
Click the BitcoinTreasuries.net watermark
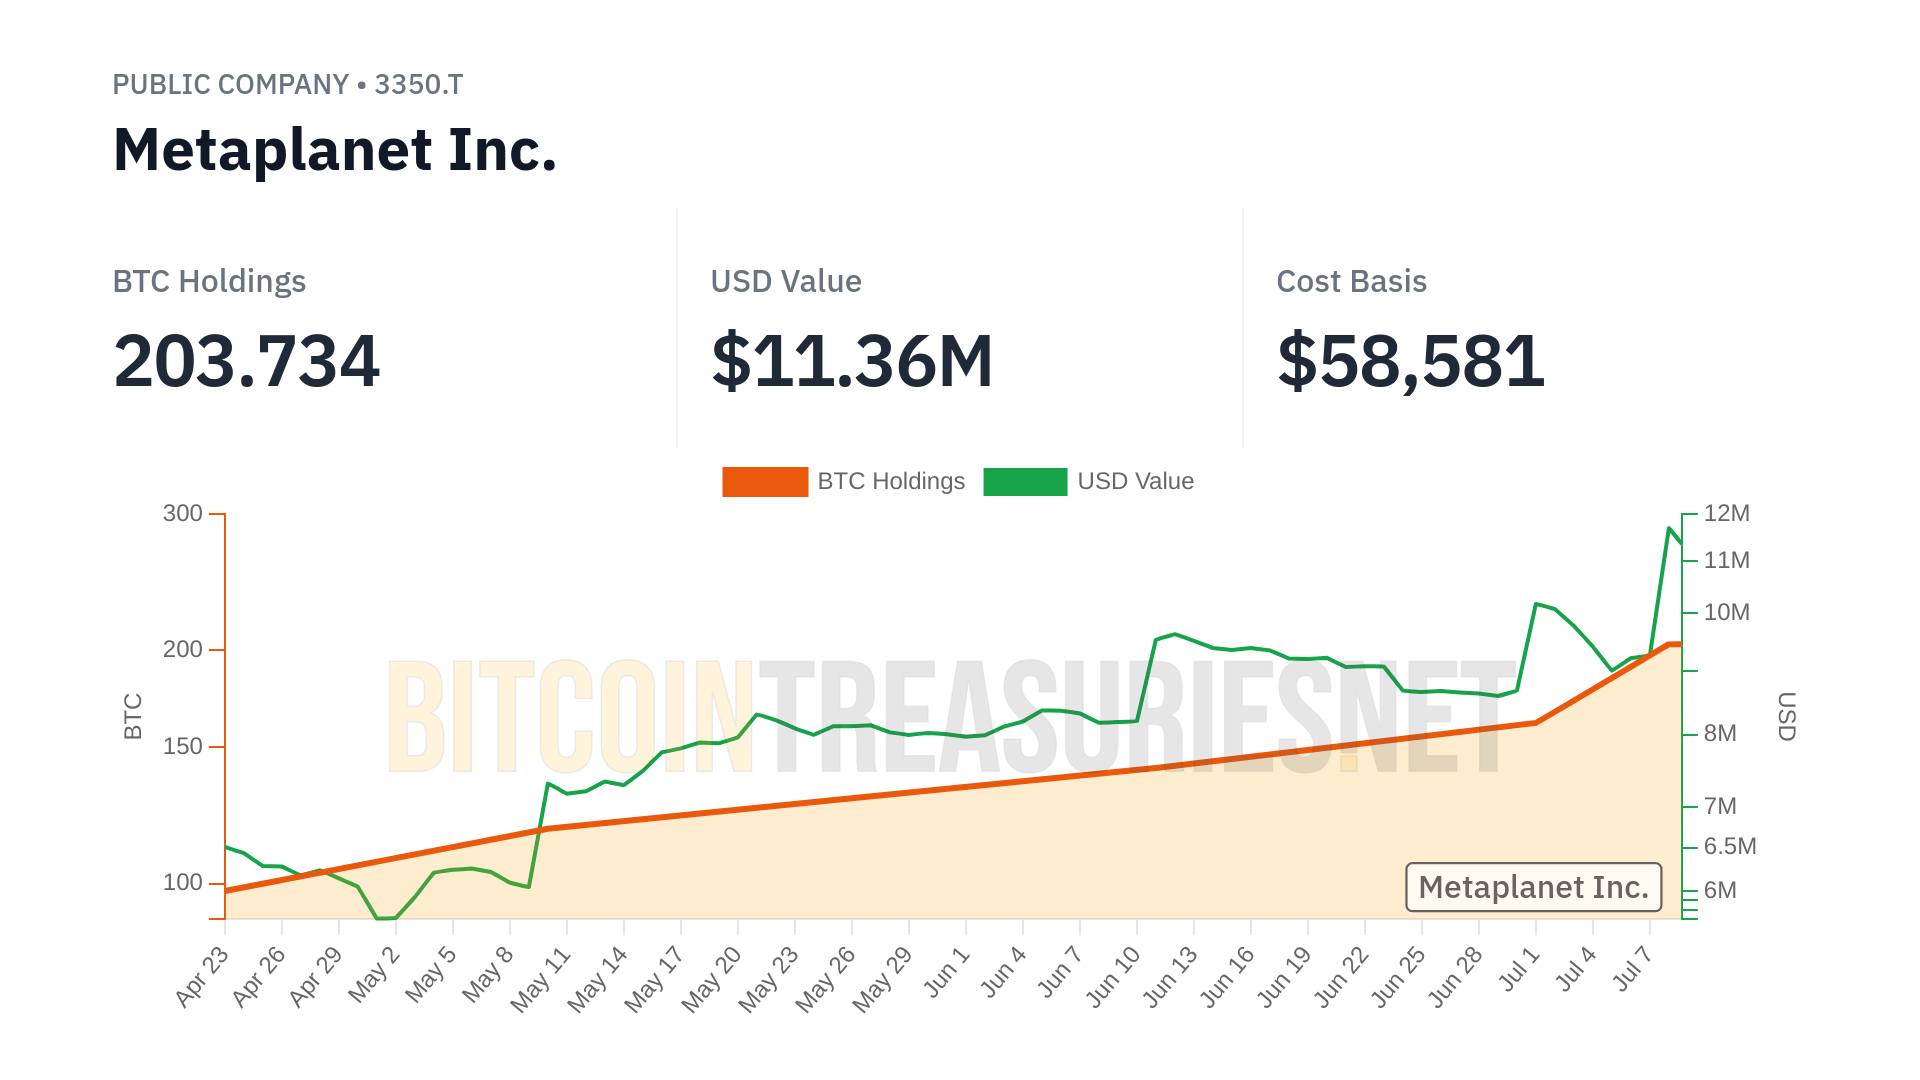point(950,718)
